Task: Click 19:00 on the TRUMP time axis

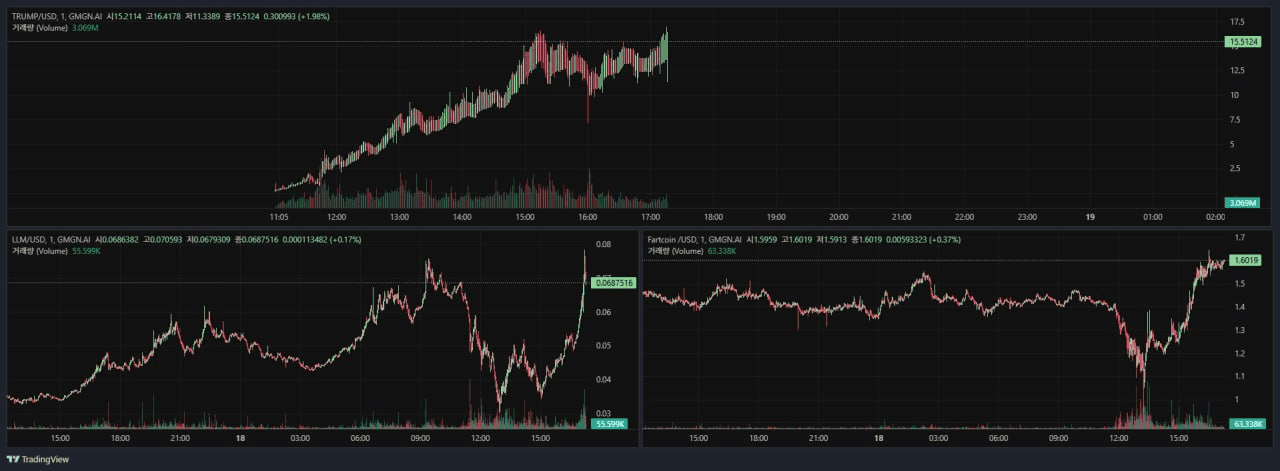Action: [x=776, y=216]
